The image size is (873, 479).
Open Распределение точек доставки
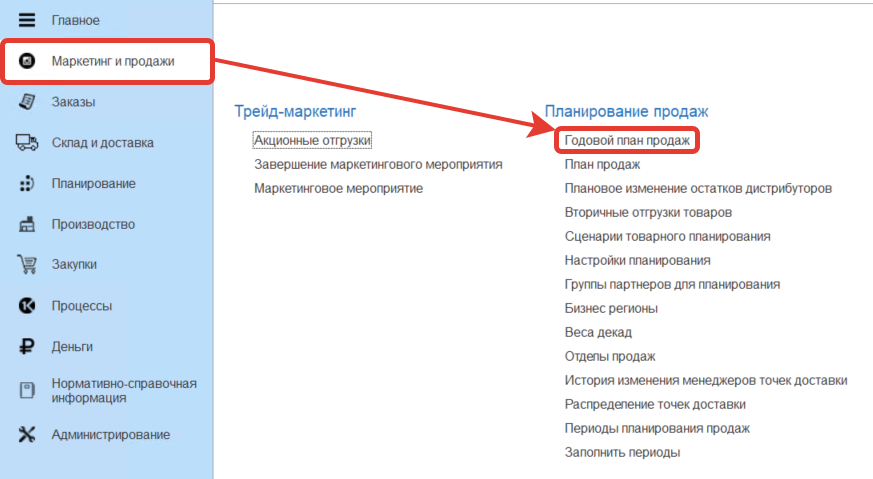coord(655,404)
